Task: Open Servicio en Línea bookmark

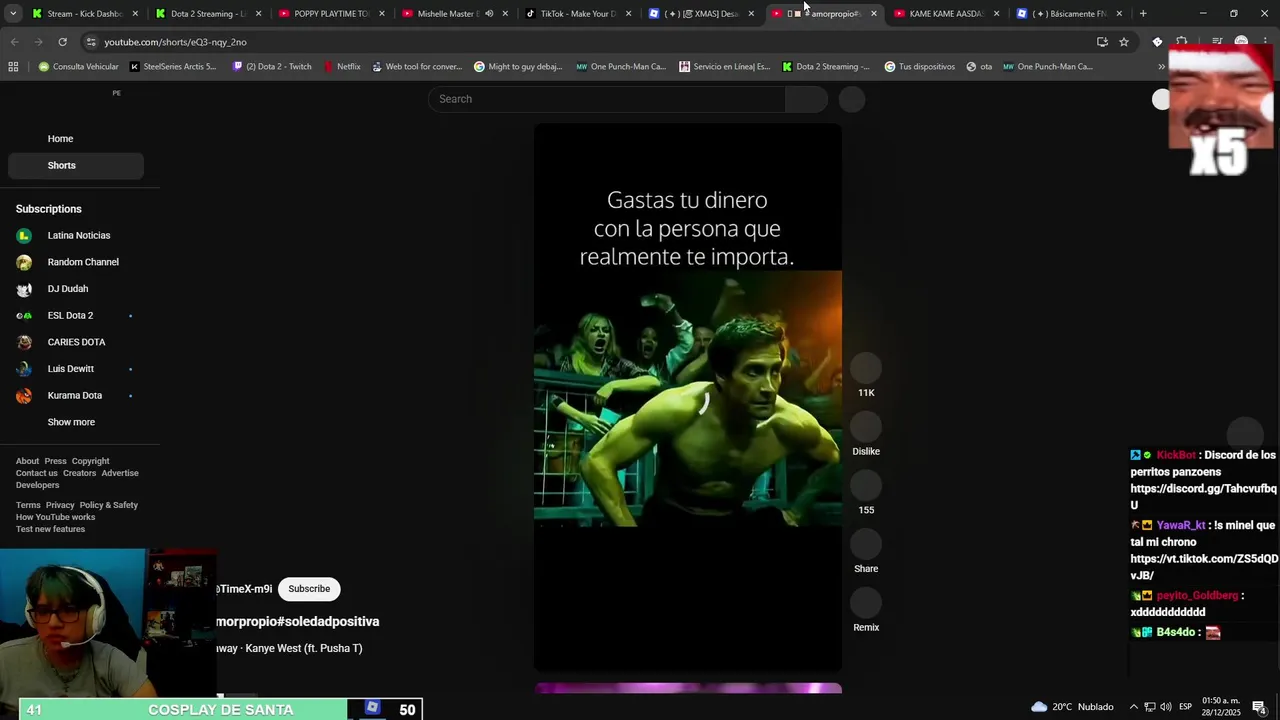Action: coord(724,67)
